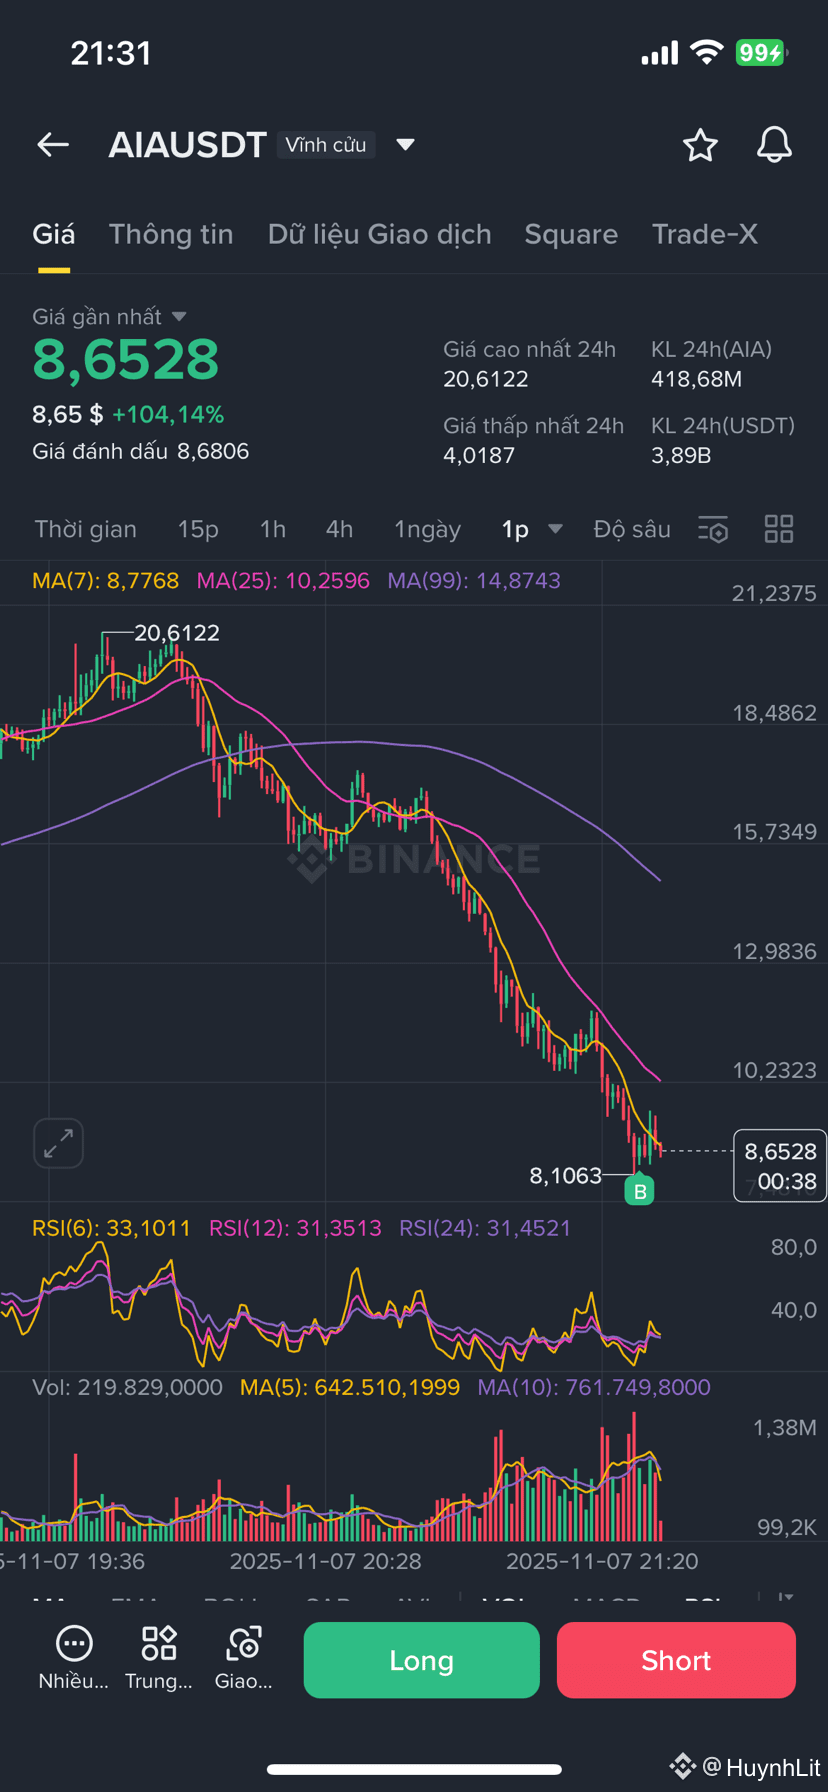Open multi-chart grid layout icon
Image resolution: width=828 pixels, height=1792 pixels.
779,529
